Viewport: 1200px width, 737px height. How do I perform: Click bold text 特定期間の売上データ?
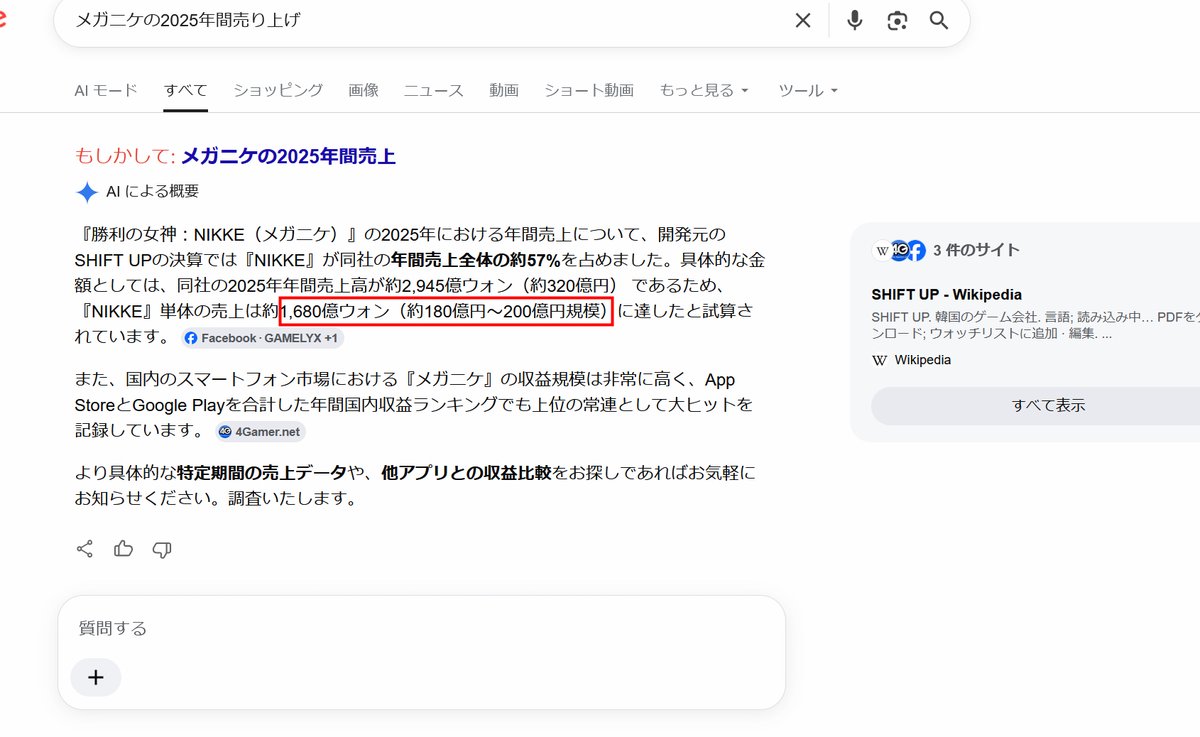[x=262, y=472]
